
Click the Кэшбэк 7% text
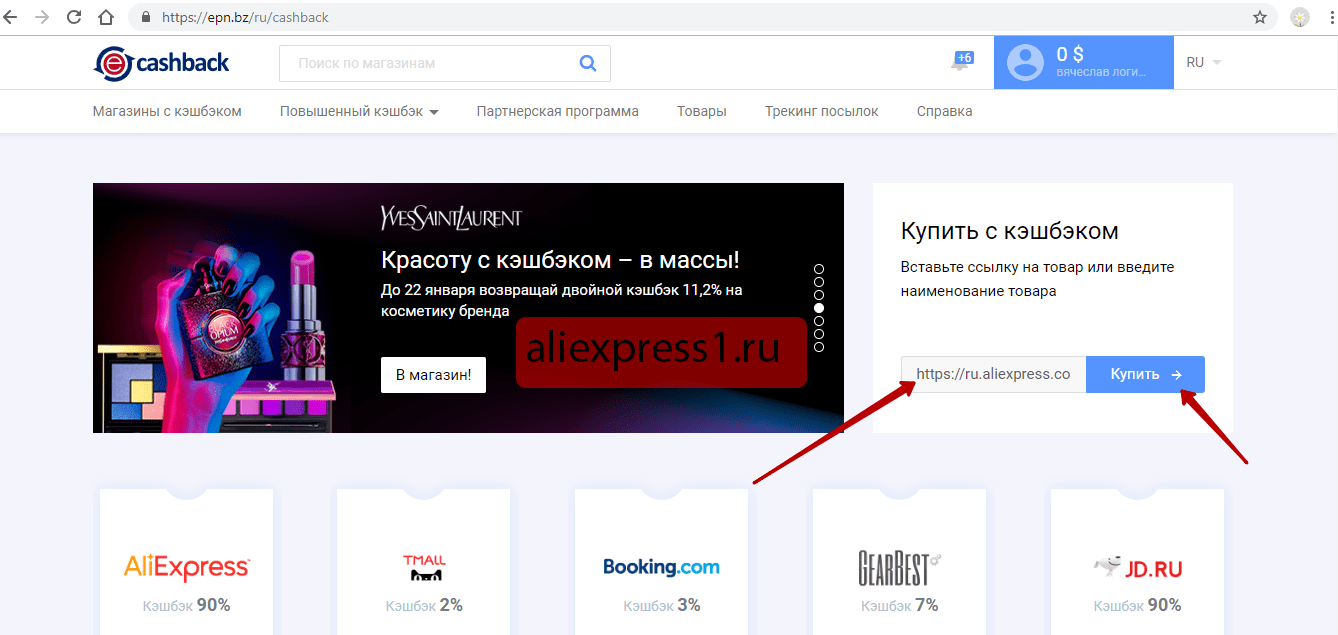899,605
